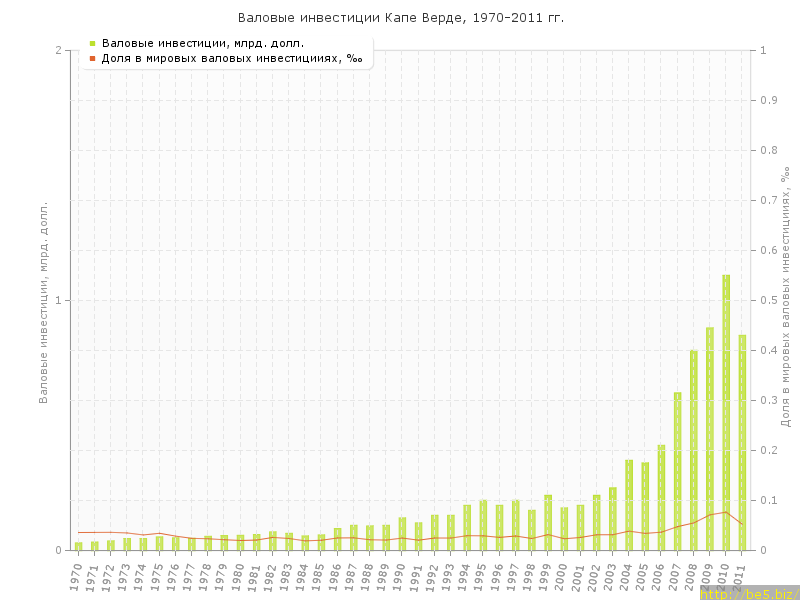Click the bar for year 2004
800x600 pixels.
tap(629, 505)
